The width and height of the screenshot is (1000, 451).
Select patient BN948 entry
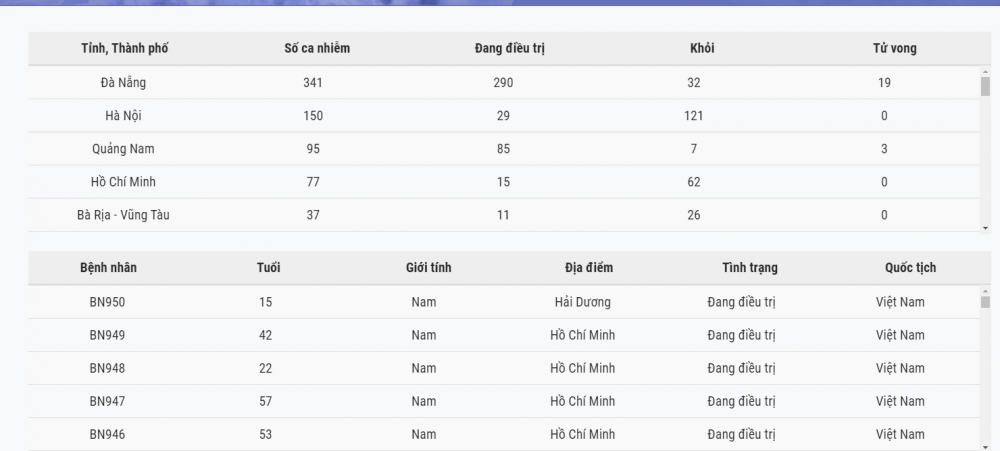(504, 368)
